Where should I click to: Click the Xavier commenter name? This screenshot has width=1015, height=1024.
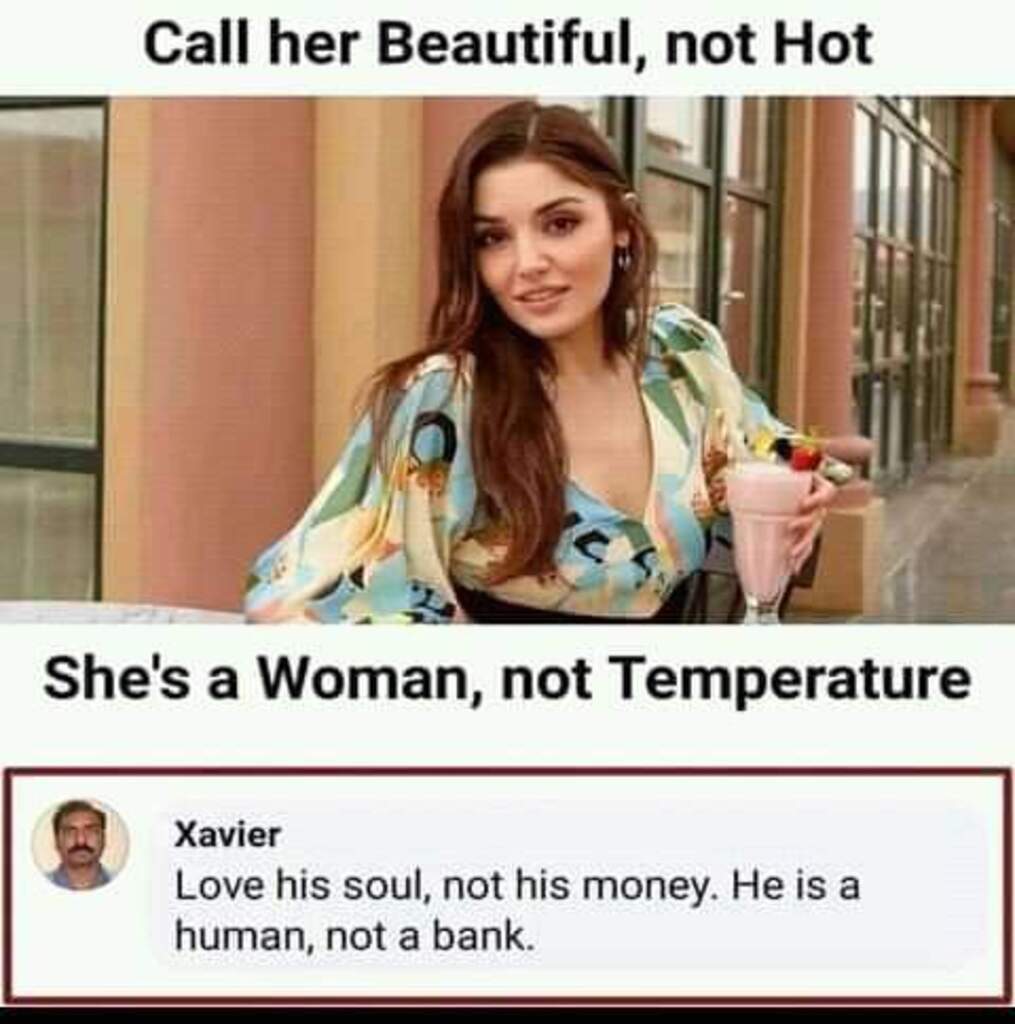click(227, 835)
